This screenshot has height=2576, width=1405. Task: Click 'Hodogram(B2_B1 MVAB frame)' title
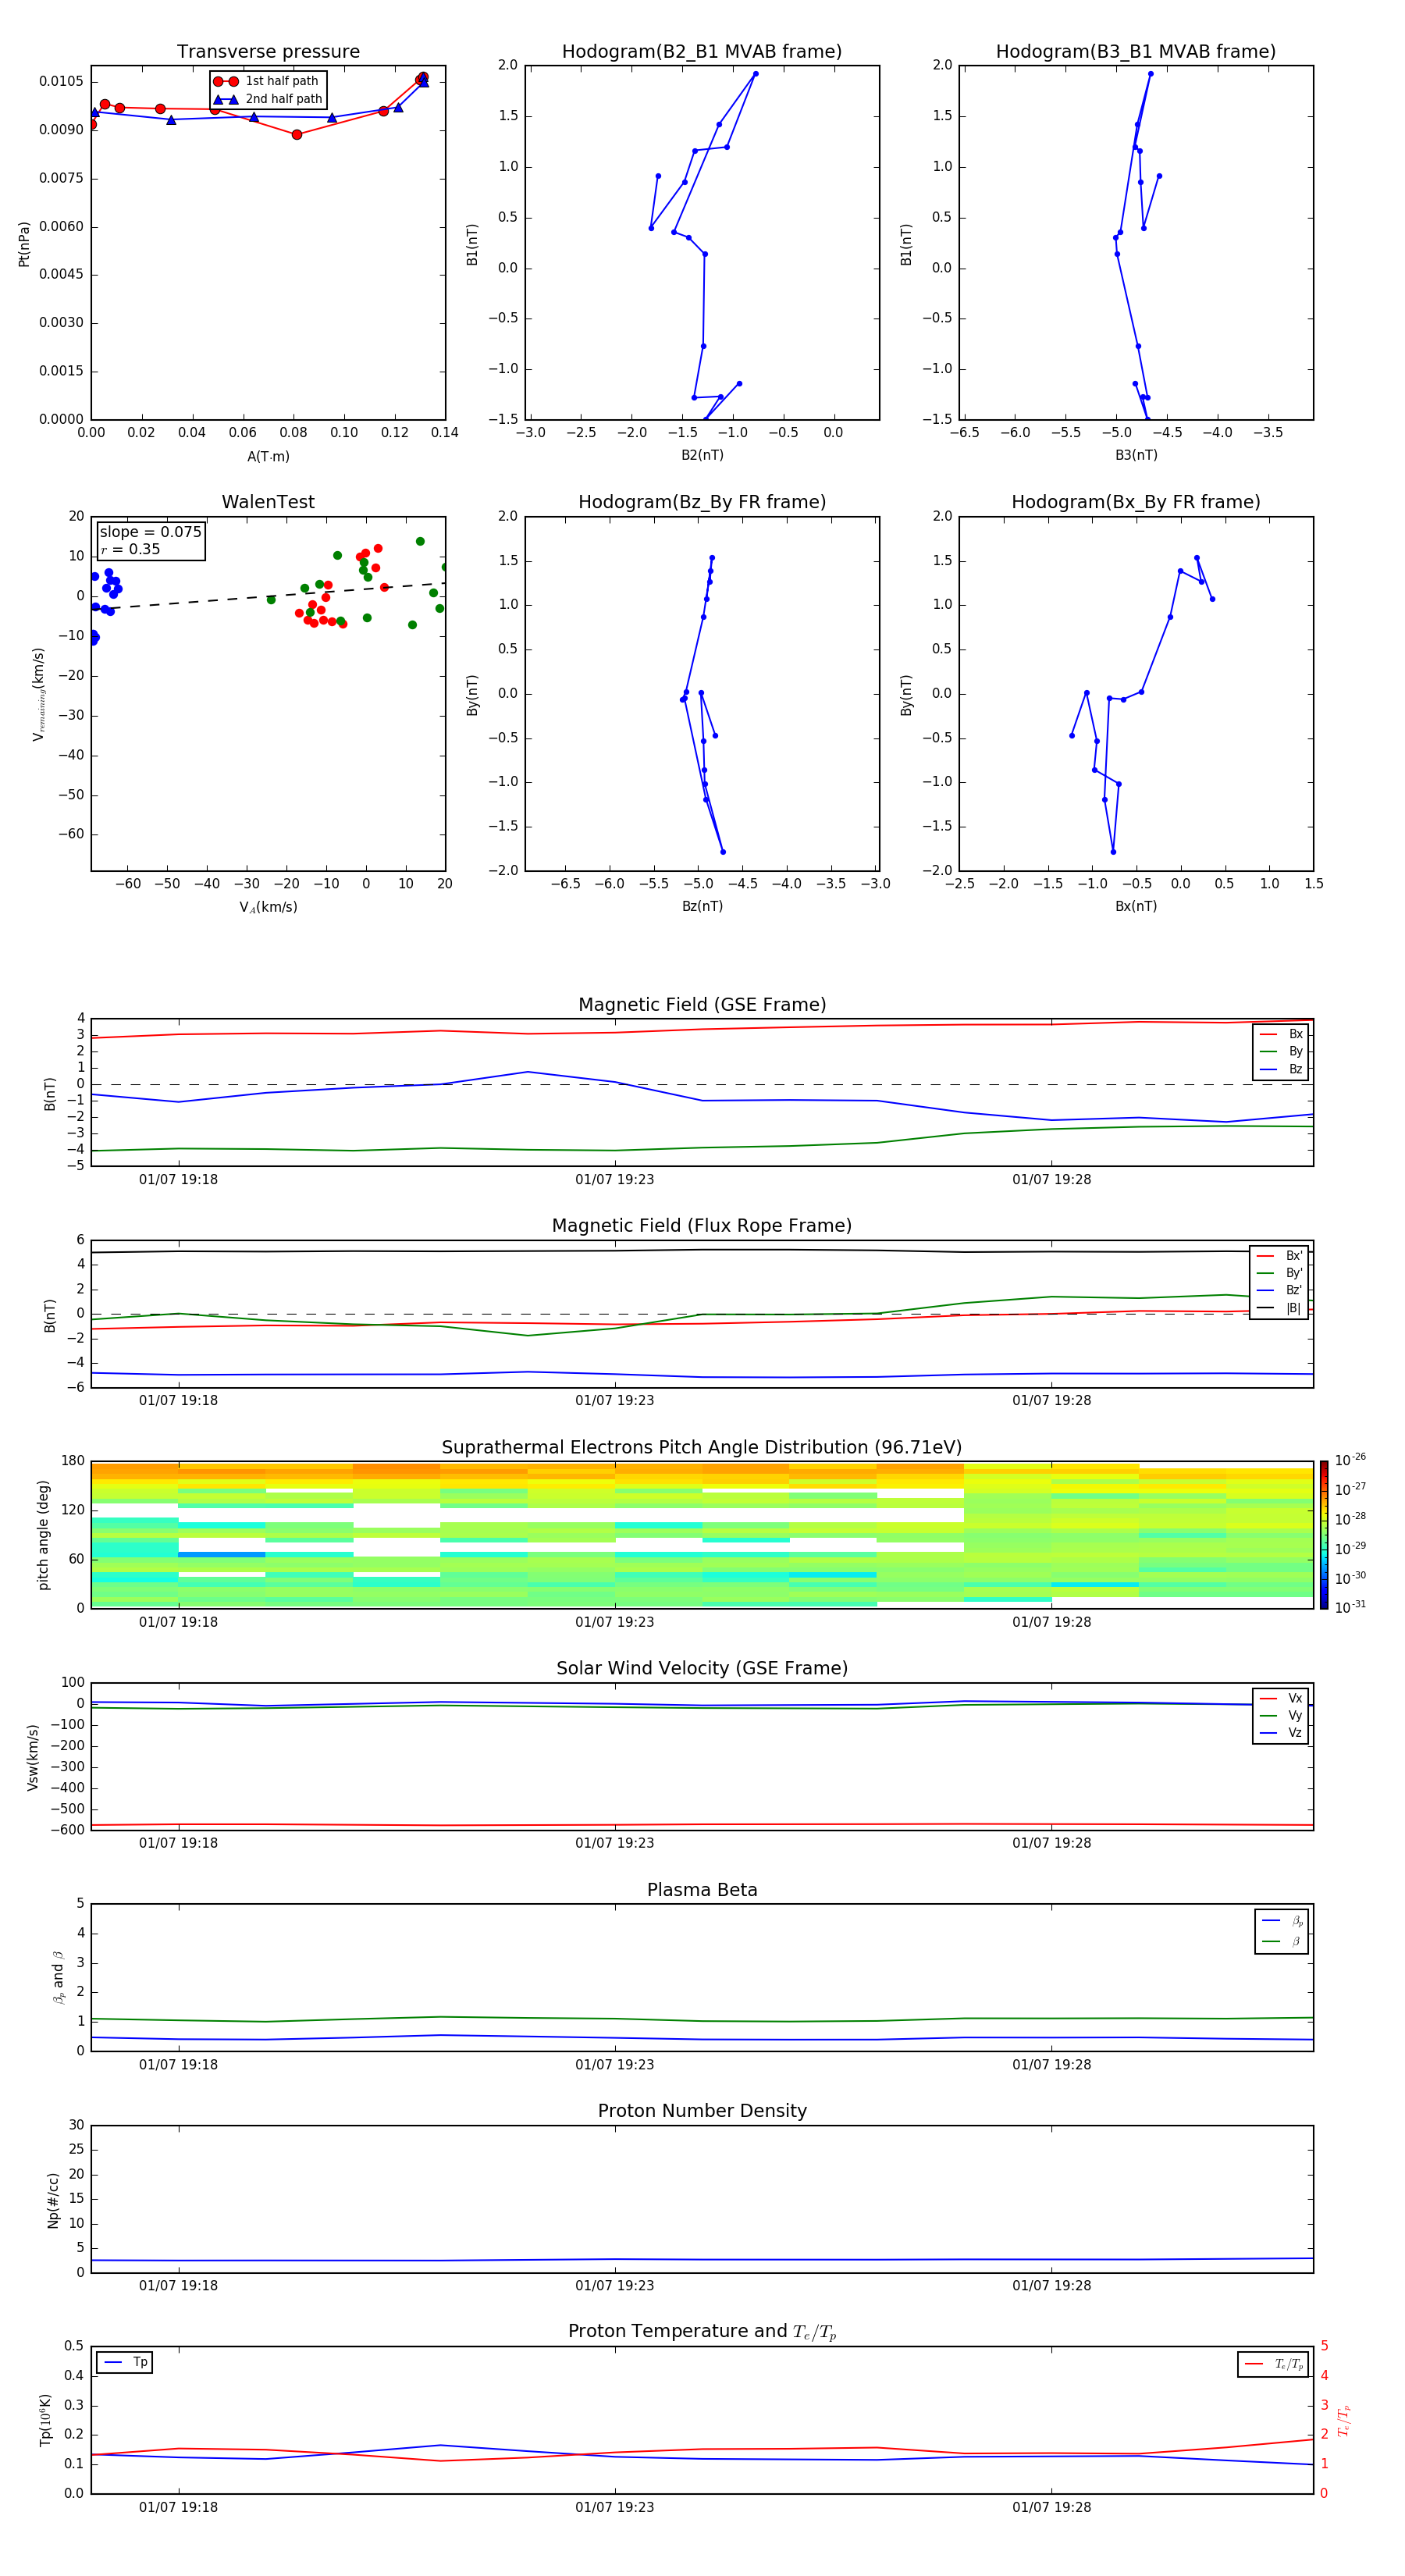click(702, 52)
